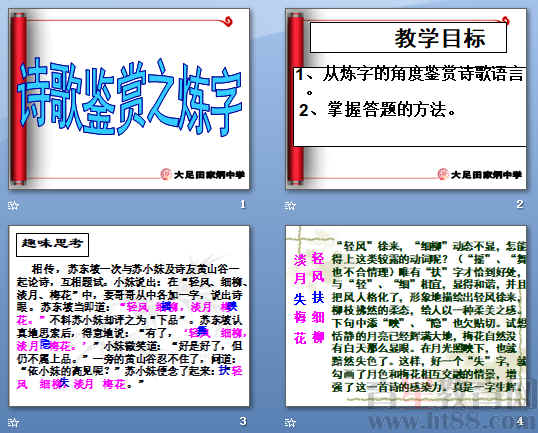The image size is (538, 433).
Task: Click 大足田家炳中学 logo on slide 2
Action: 480,175
